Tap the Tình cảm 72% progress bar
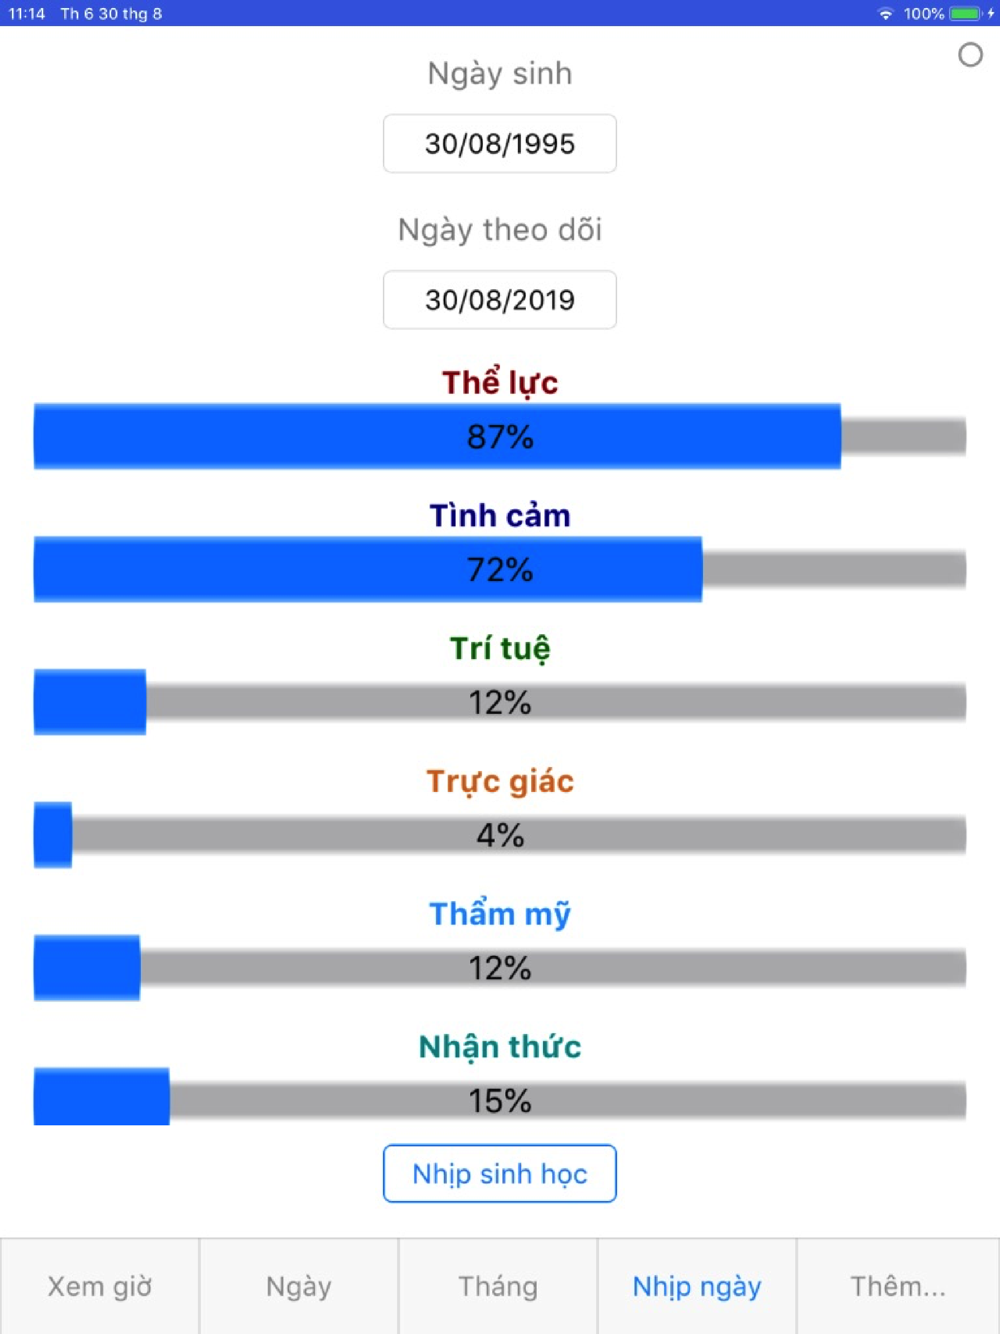This screenshot has width=1000, height=1334. point(500,570)
